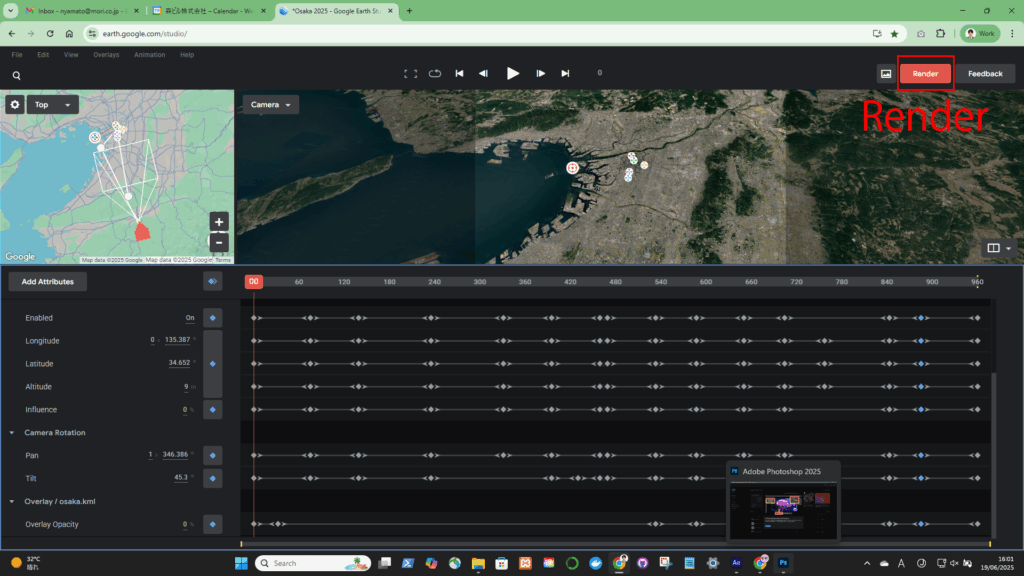This screenshot has width=1024, height=576.
Task: Click frame 480 on the timeline ruler
Action: [615, 282]
